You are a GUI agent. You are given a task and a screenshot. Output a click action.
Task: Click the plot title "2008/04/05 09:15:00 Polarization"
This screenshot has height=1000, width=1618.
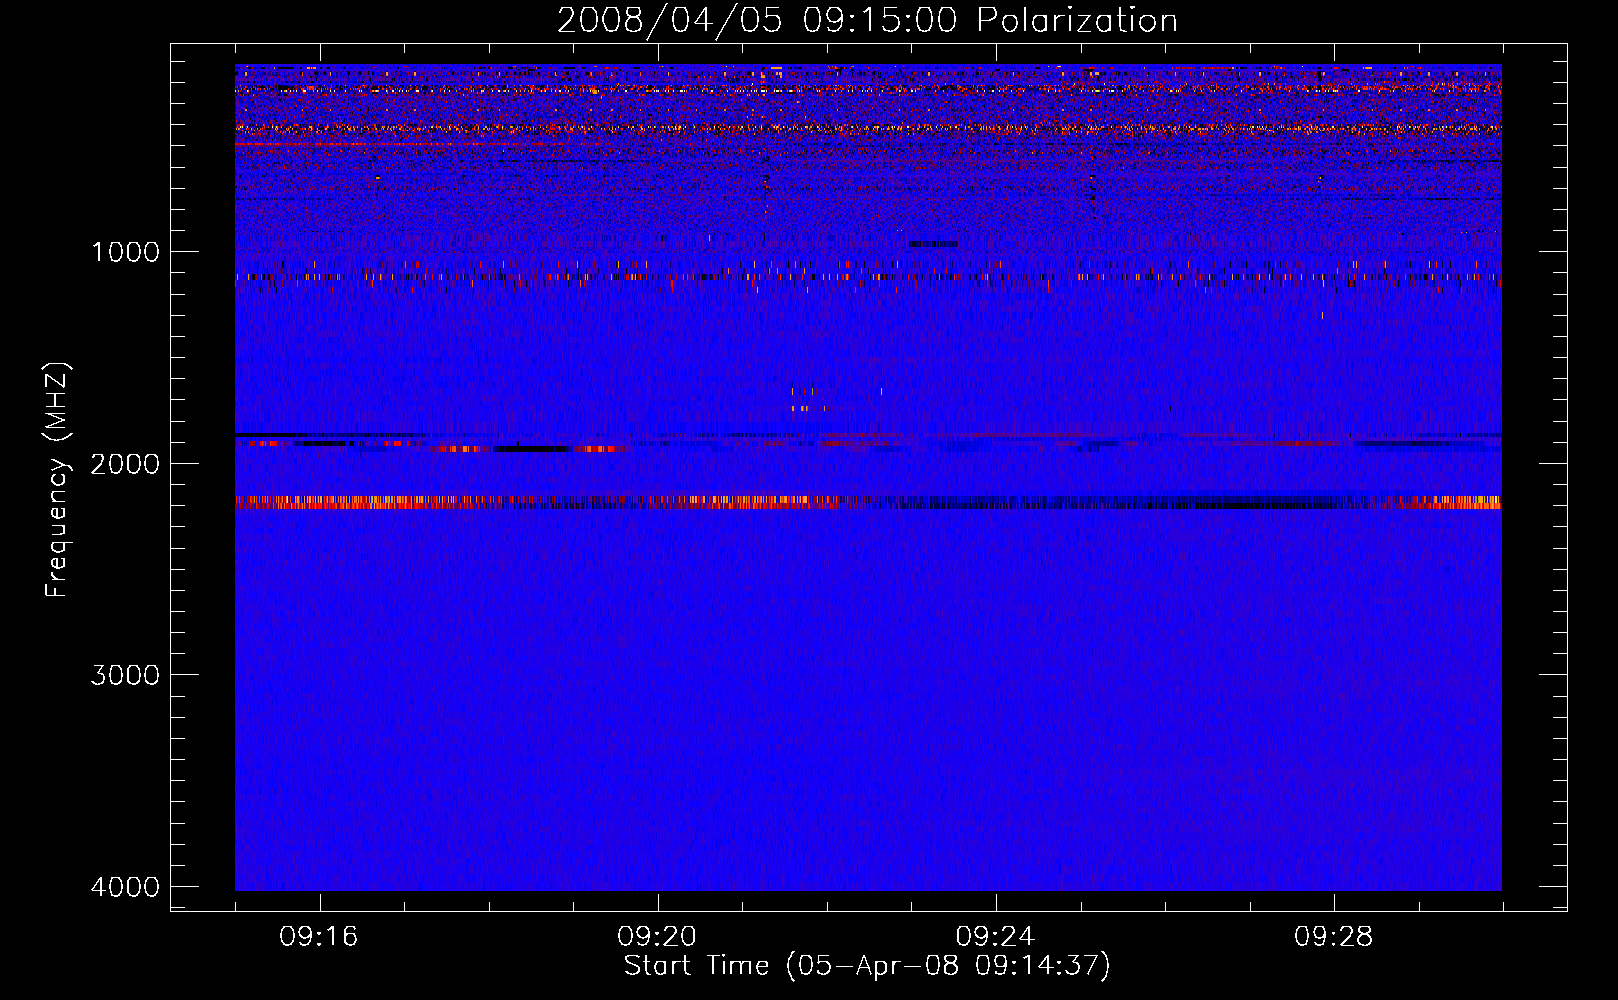867,20
